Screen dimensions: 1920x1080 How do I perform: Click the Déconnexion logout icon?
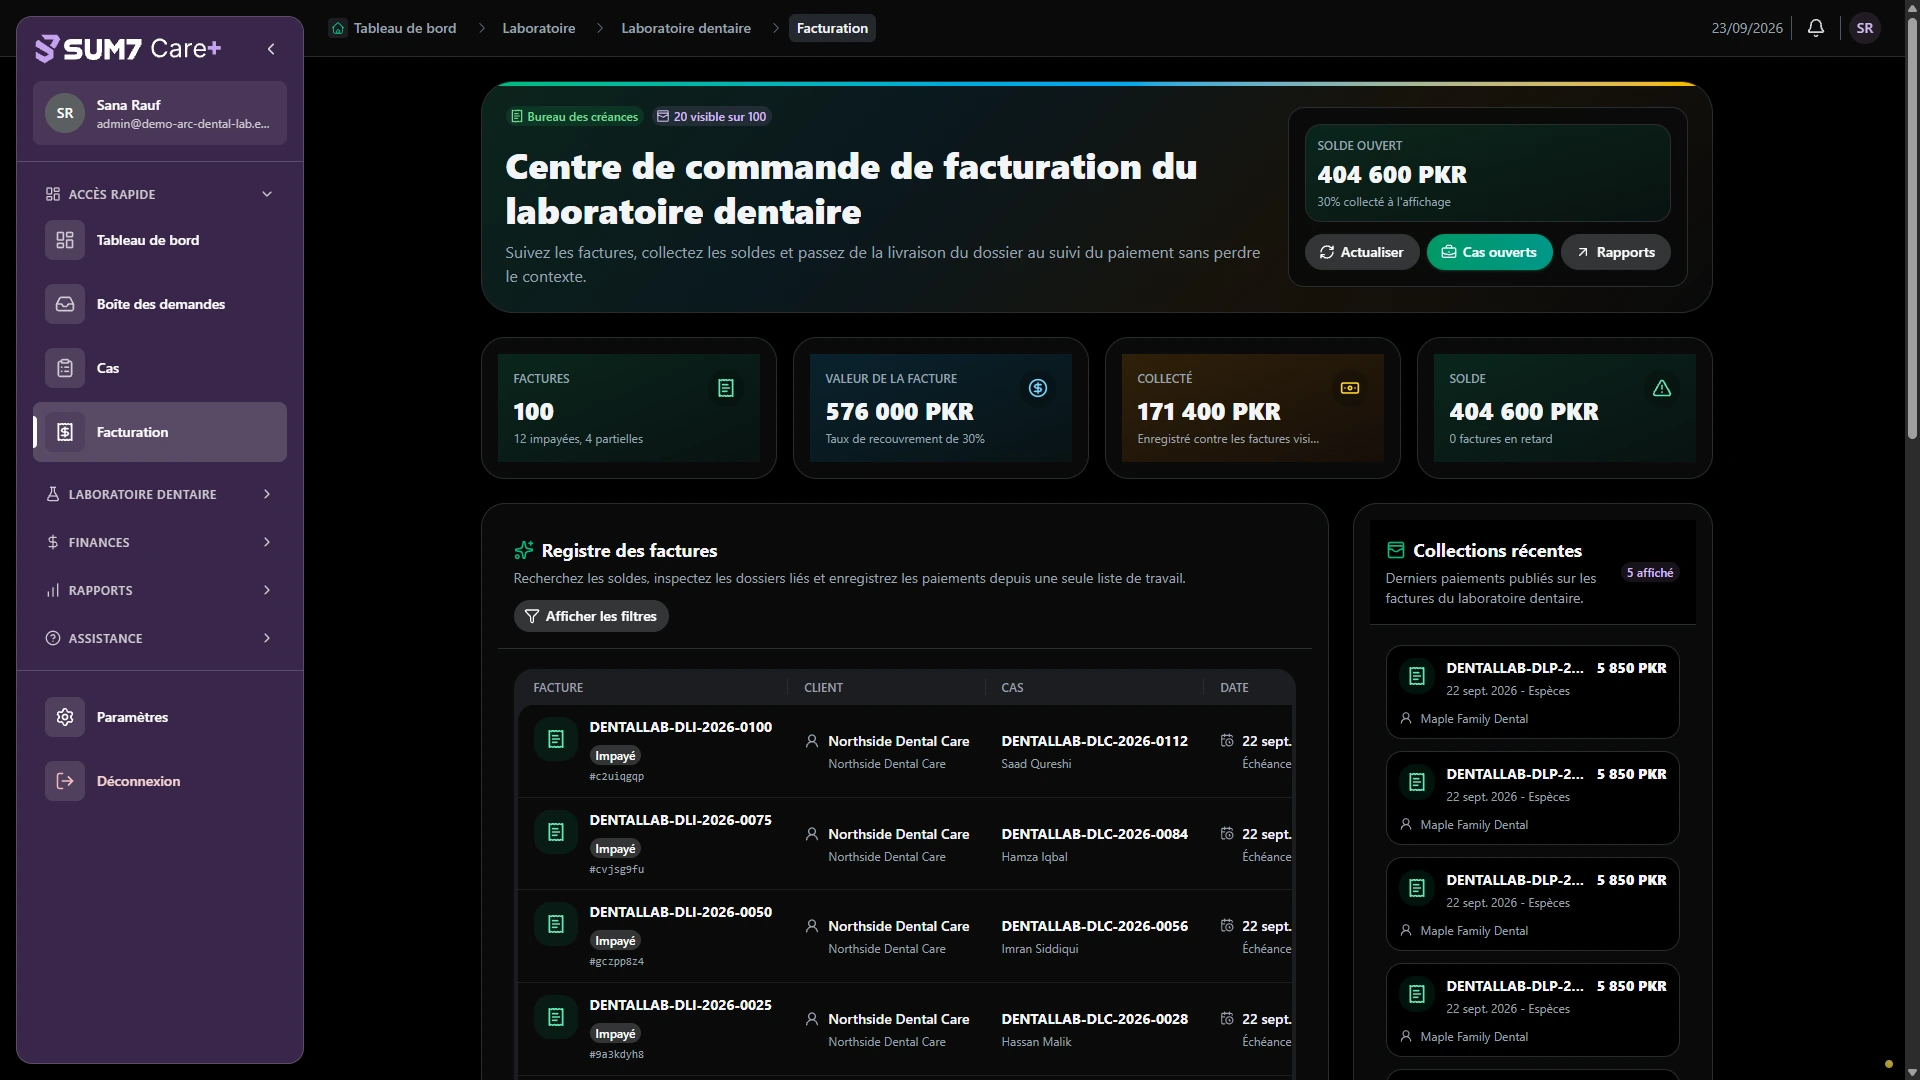tap(65, 781)
